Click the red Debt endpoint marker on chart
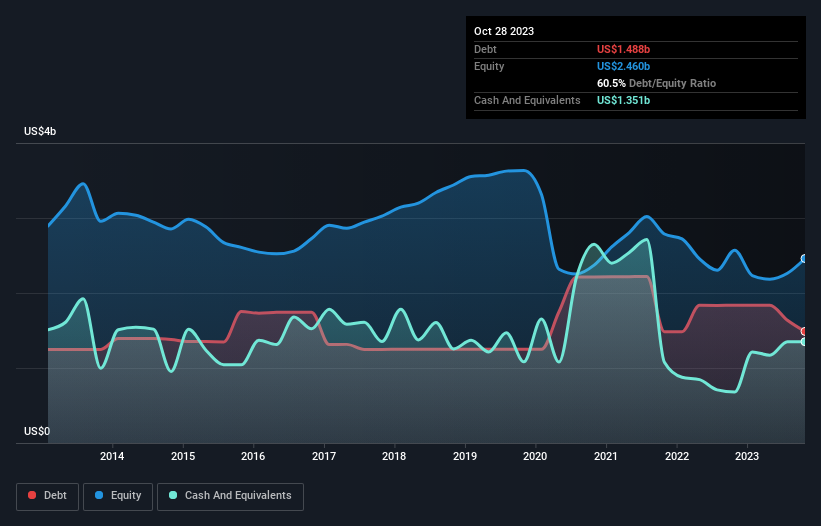The image size is (821, 526). click(x=804, y=331)
